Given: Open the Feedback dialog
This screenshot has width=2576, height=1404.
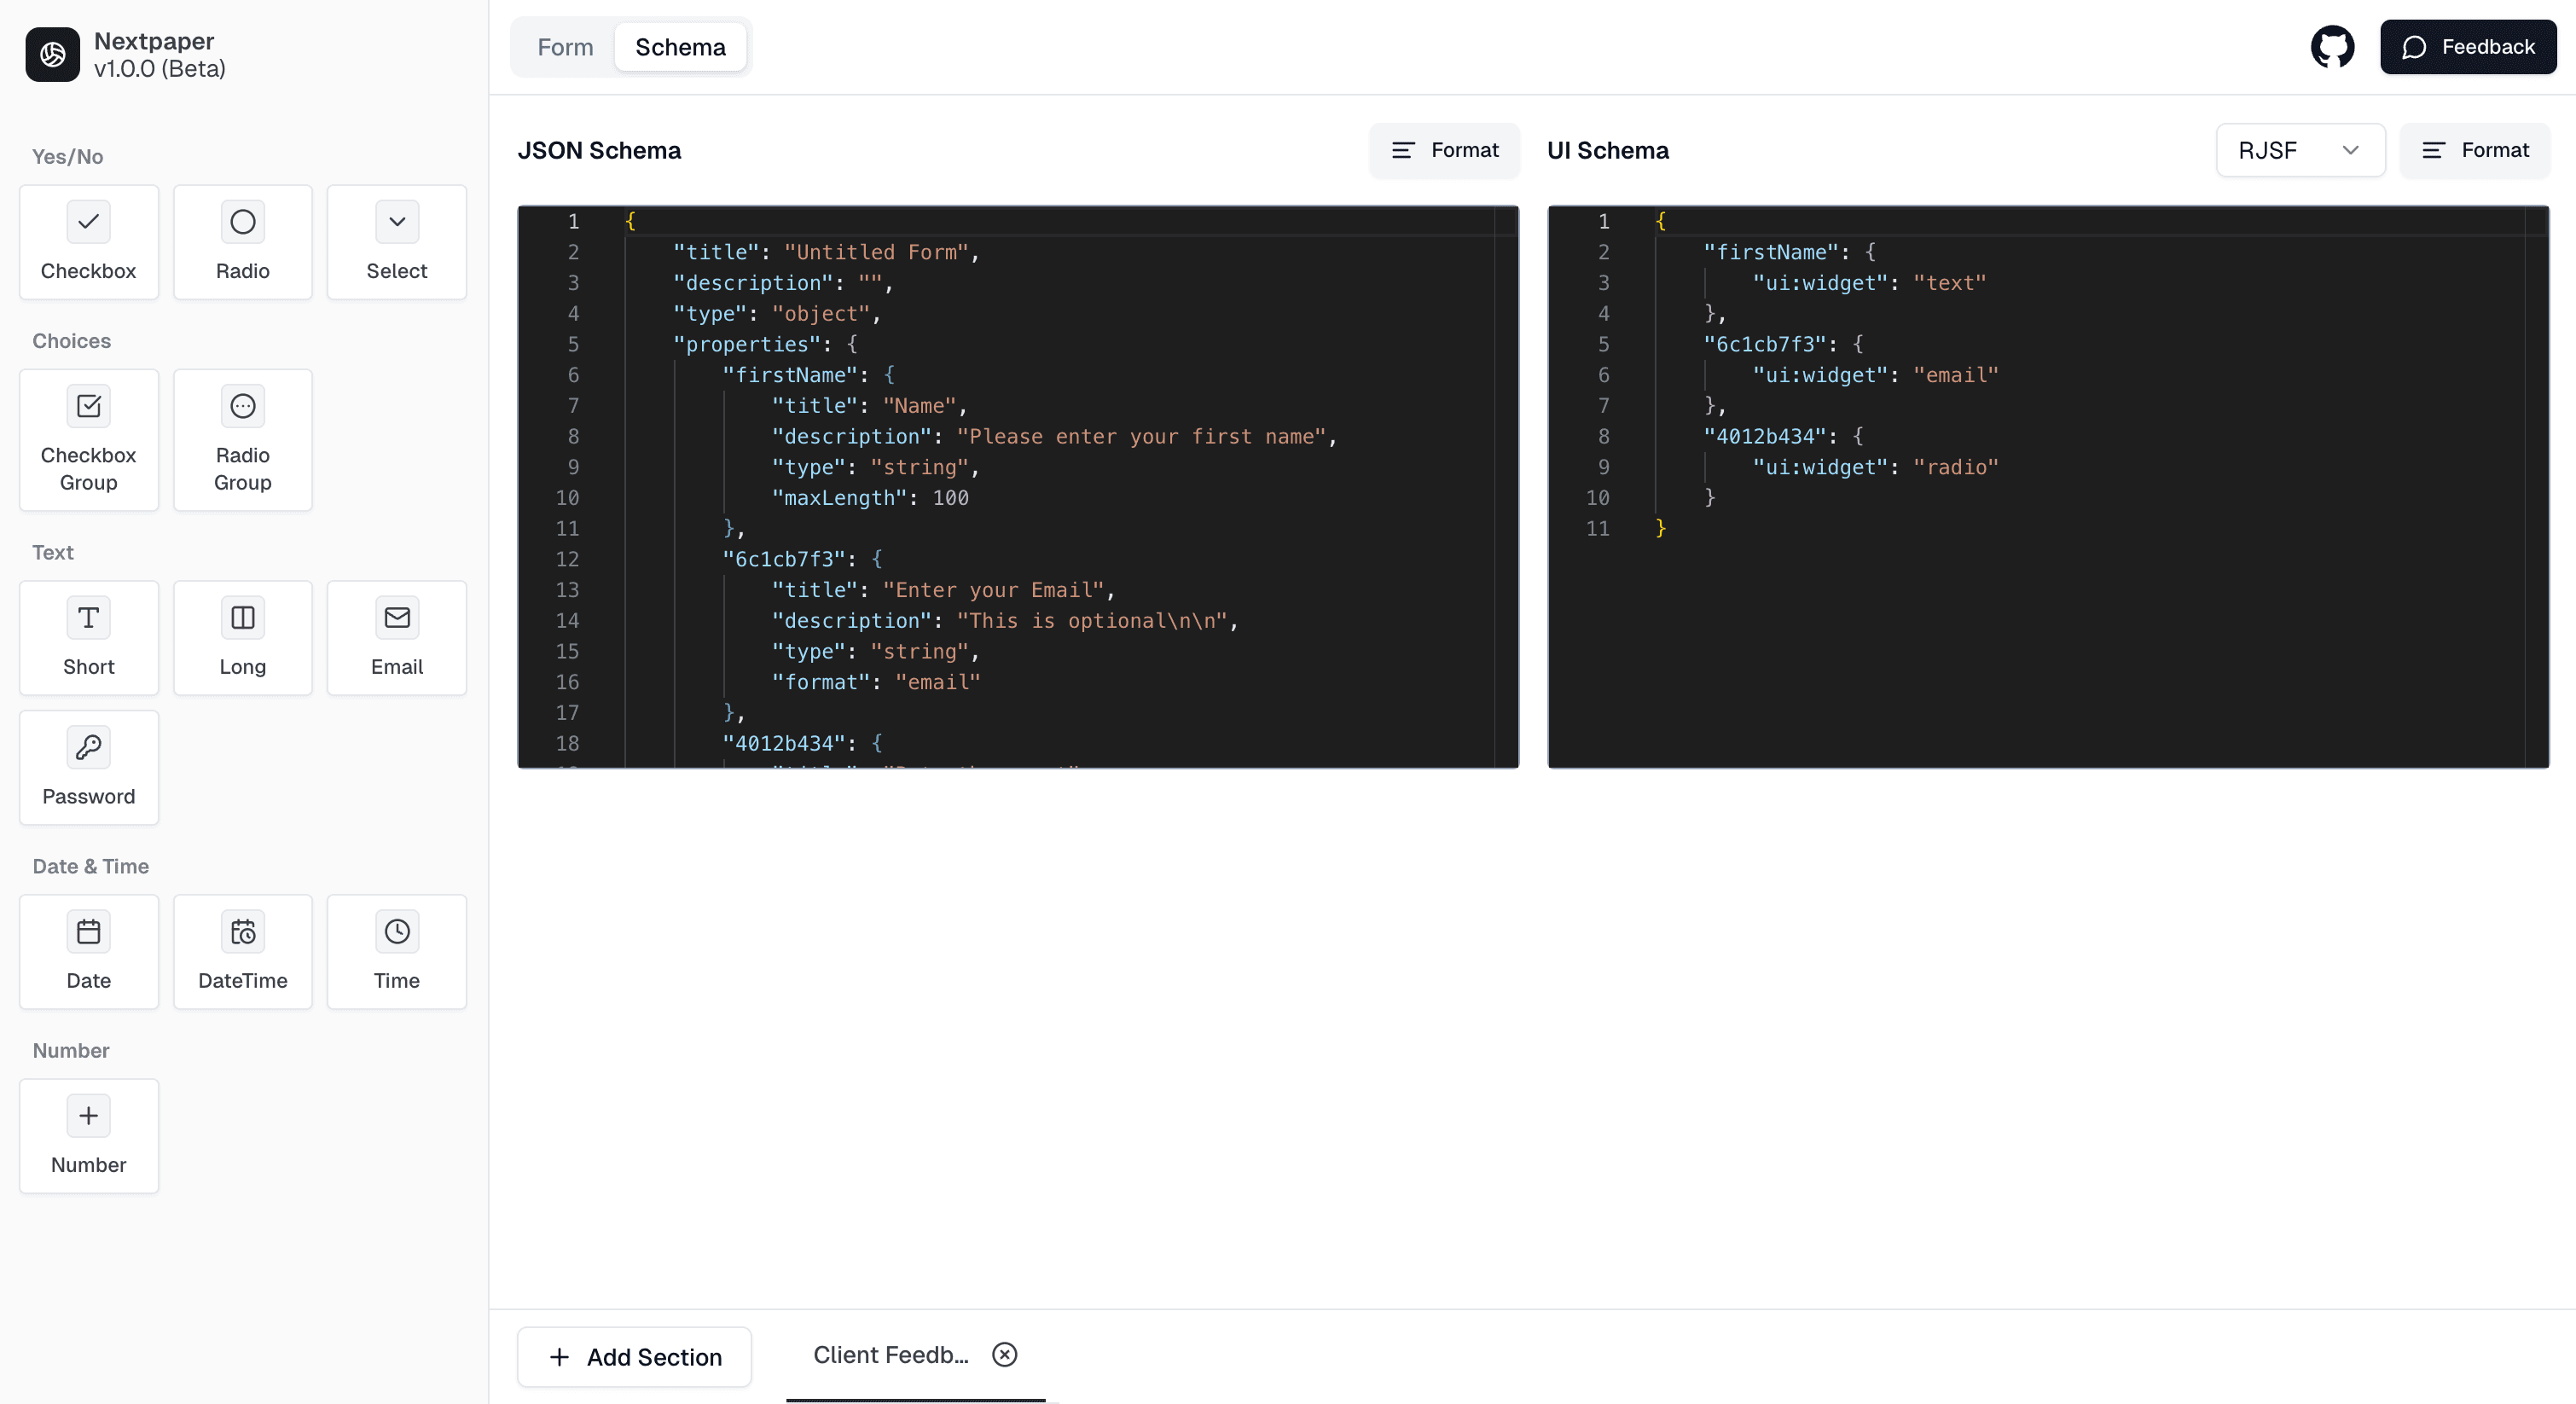Looking at the screenshot, I should pos(2468,47).
